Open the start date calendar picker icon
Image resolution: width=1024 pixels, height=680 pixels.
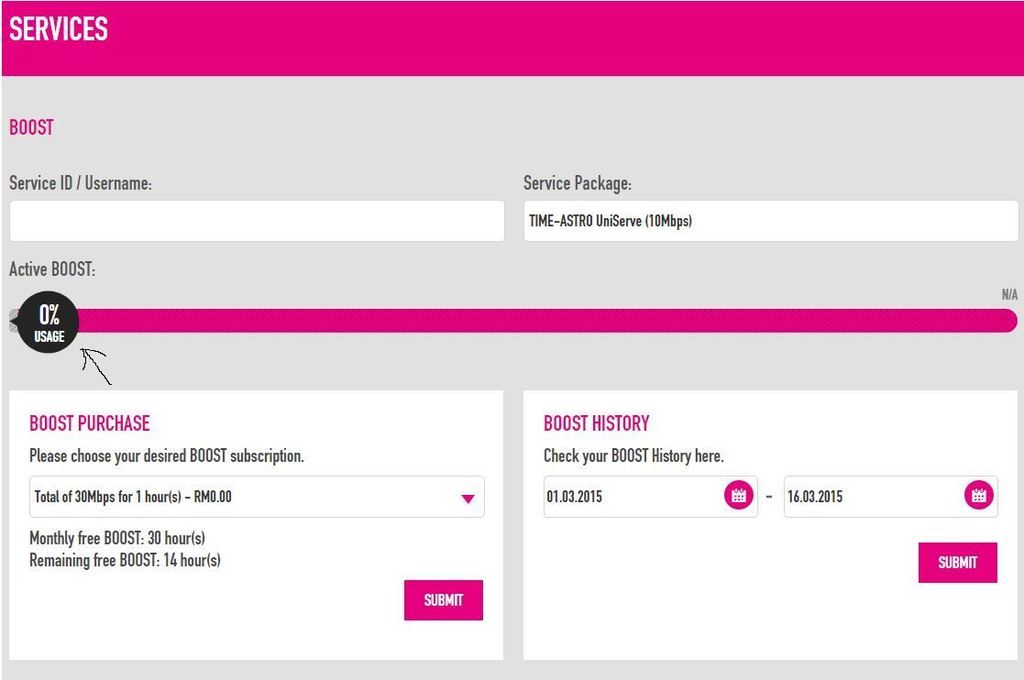coord(738,496)
